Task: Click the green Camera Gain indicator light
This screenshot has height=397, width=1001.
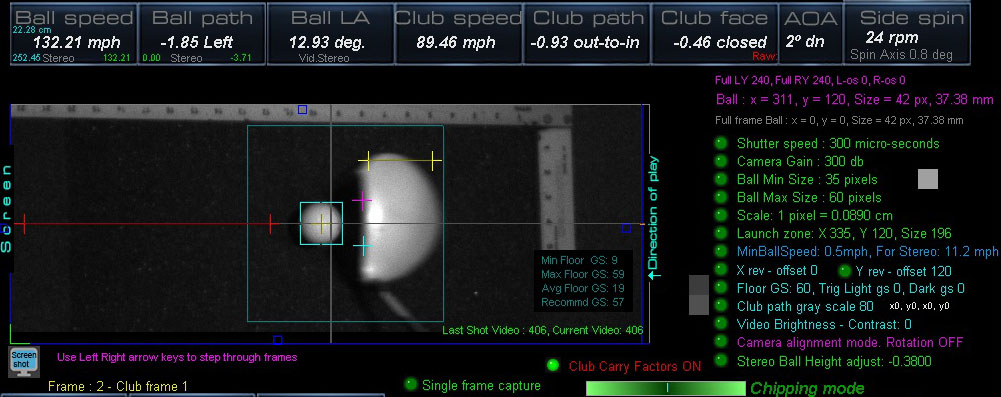Action: pyautogui.click(x=721, y=161)
